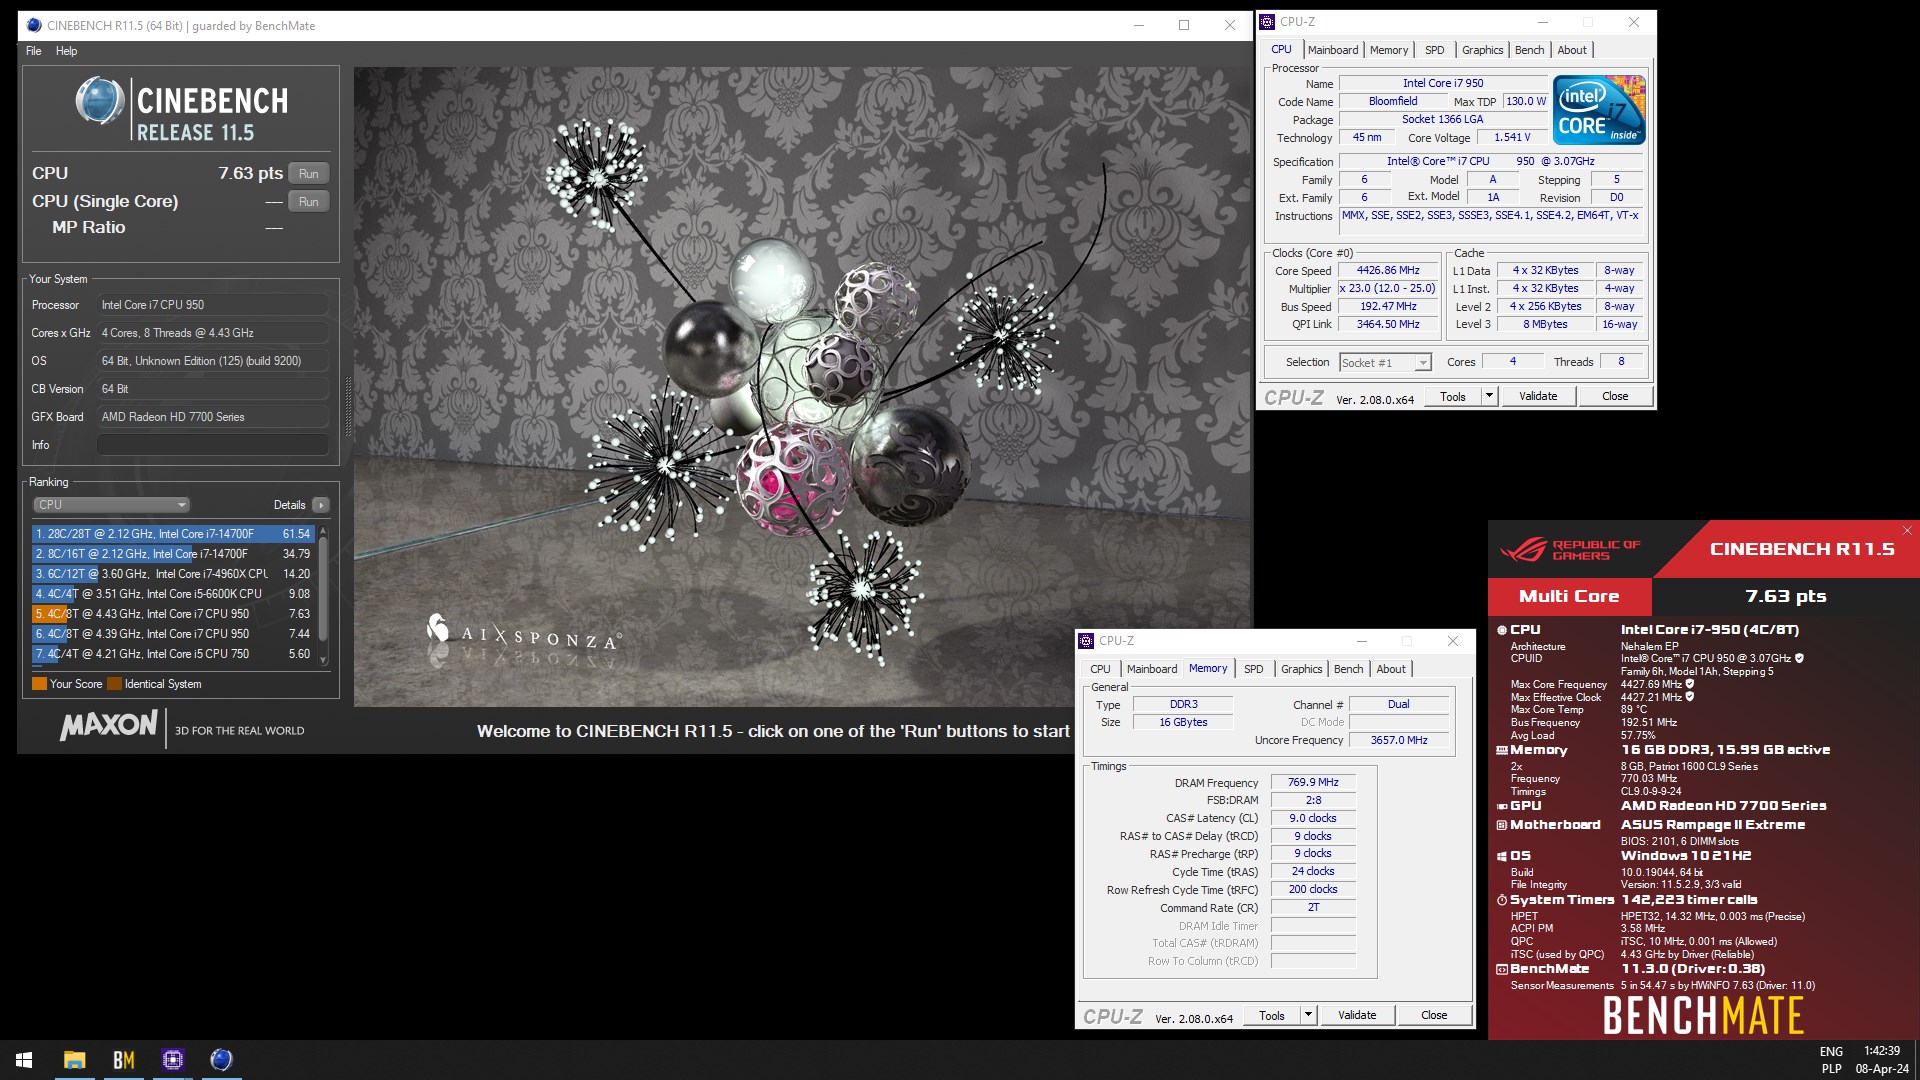Click Close button in lower CPU-Z
The image size is (1920, 1080).
(x=1434, y=1015)
